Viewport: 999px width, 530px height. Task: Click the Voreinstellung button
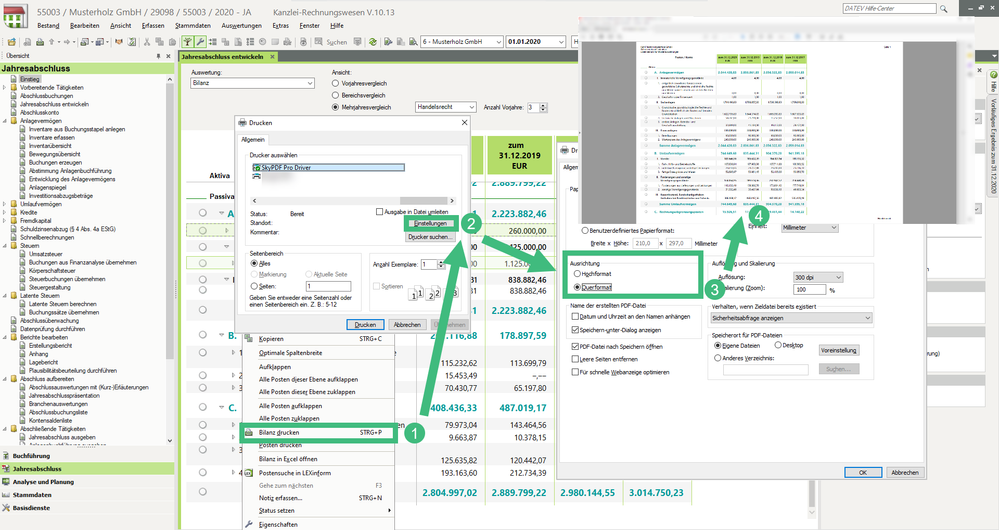(838, 350)
